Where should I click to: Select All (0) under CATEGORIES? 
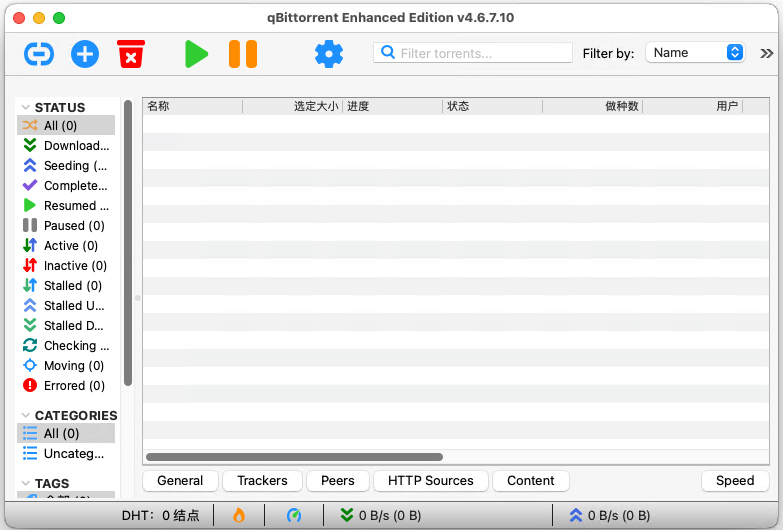point(66,433)
